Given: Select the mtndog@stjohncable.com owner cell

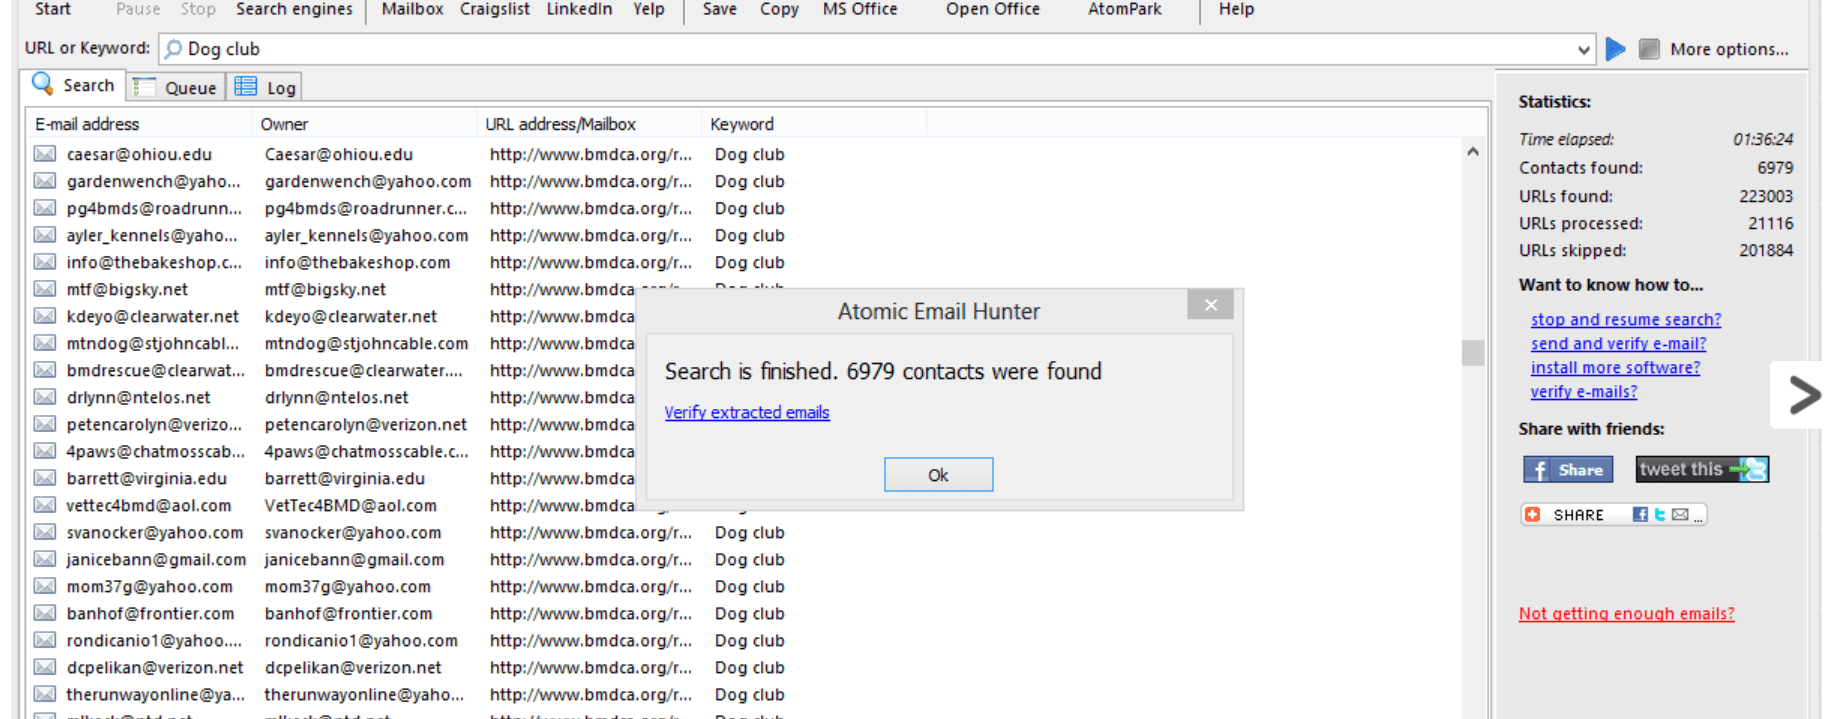Looking at the screenshot, I should 366,343.
